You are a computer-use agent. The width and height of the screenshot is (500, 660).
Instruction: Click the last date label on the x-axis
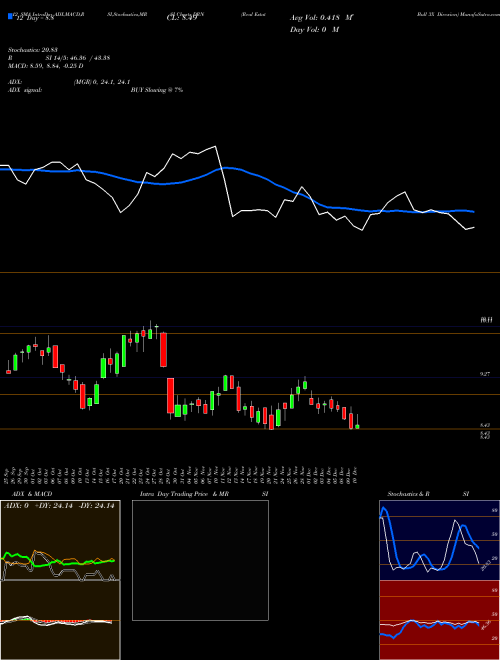357,474
